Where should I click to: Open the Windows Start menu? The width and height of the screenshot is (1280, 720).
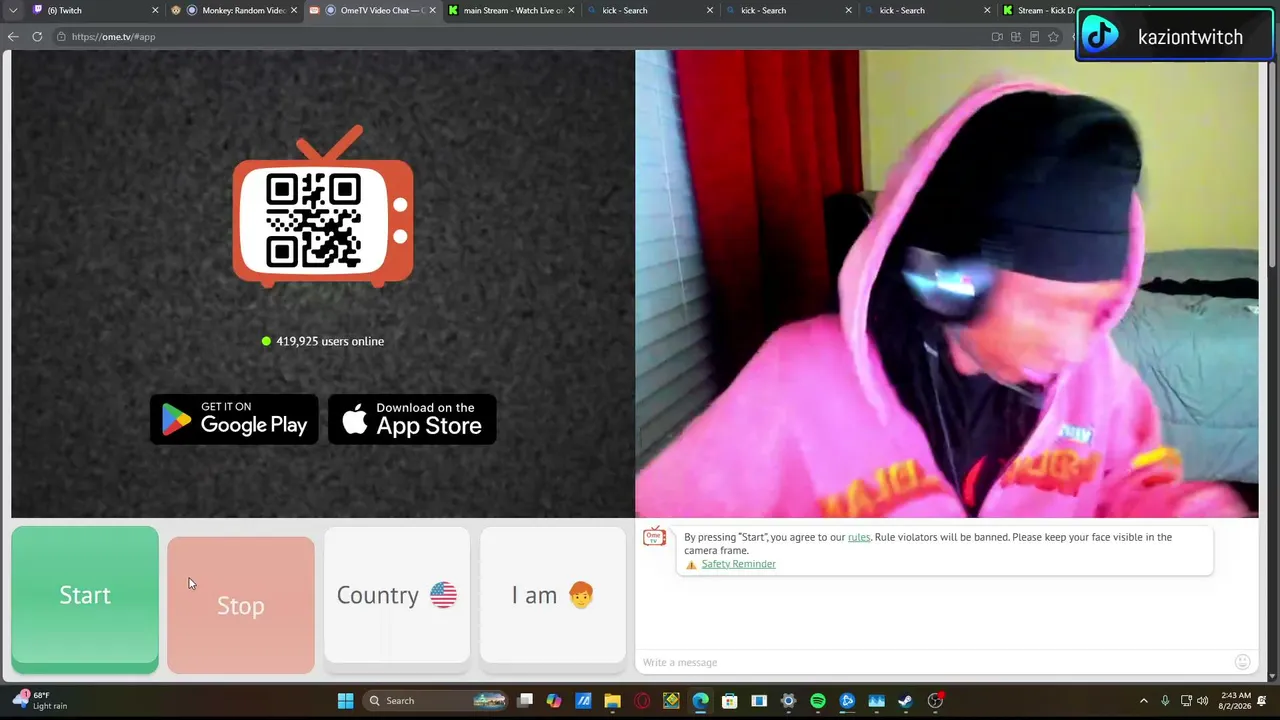coord(345,701)
